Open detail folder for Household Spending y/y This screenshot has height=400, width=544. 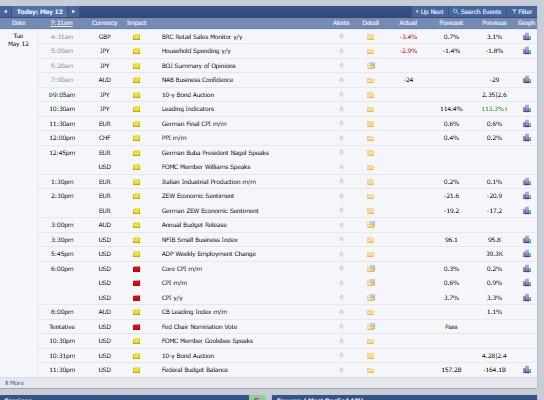tap(370, 51)
